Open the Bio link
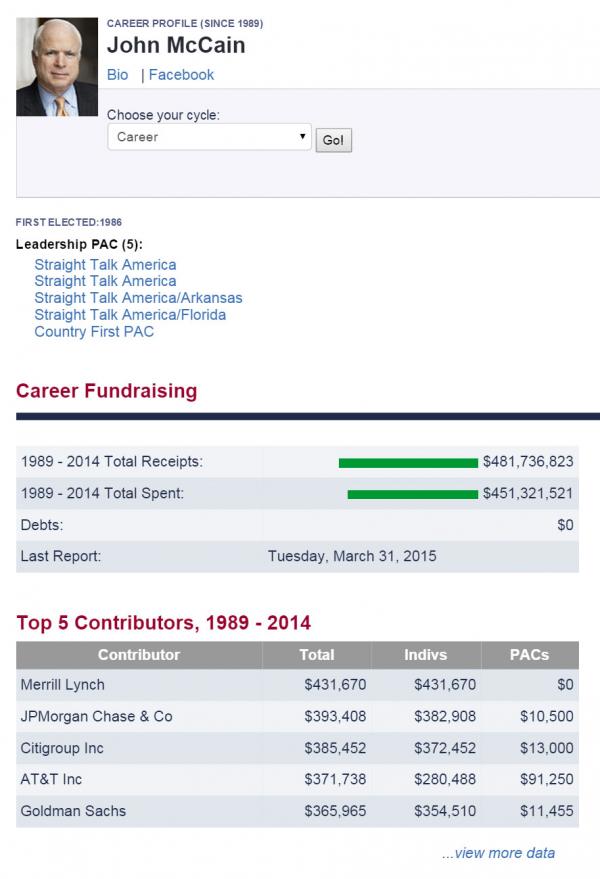The height and width of the screenshot is (879, 600). (x=117, y=75)
